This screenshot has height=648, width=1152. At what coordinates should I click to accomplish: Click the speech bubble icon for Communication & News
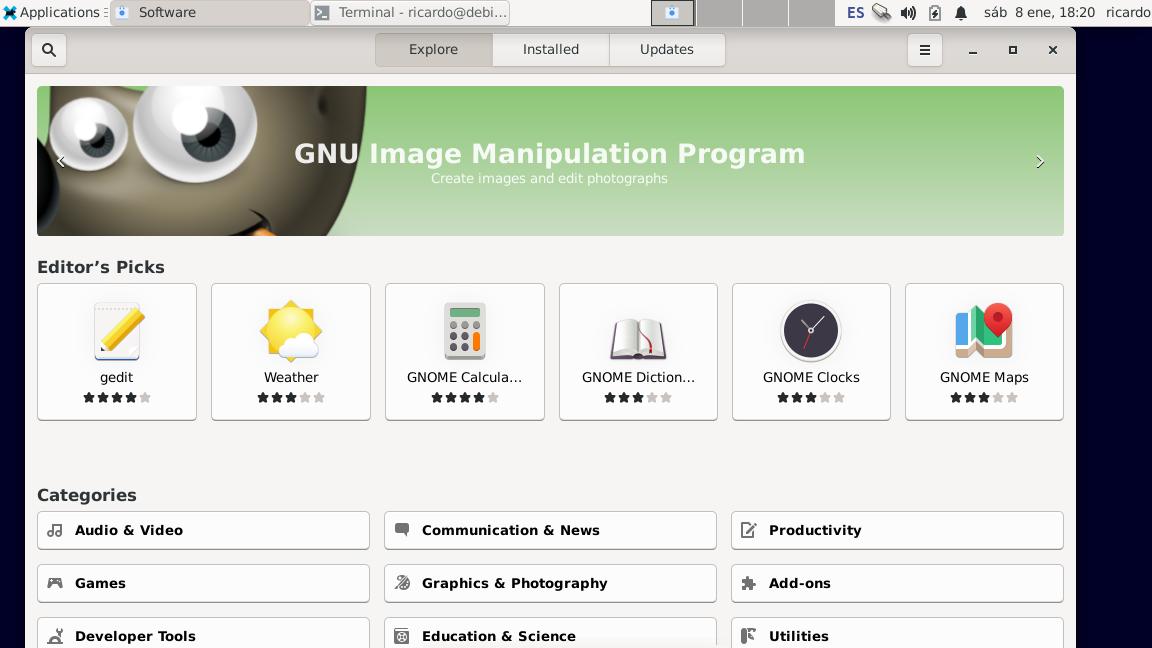(x=402, y=530)
